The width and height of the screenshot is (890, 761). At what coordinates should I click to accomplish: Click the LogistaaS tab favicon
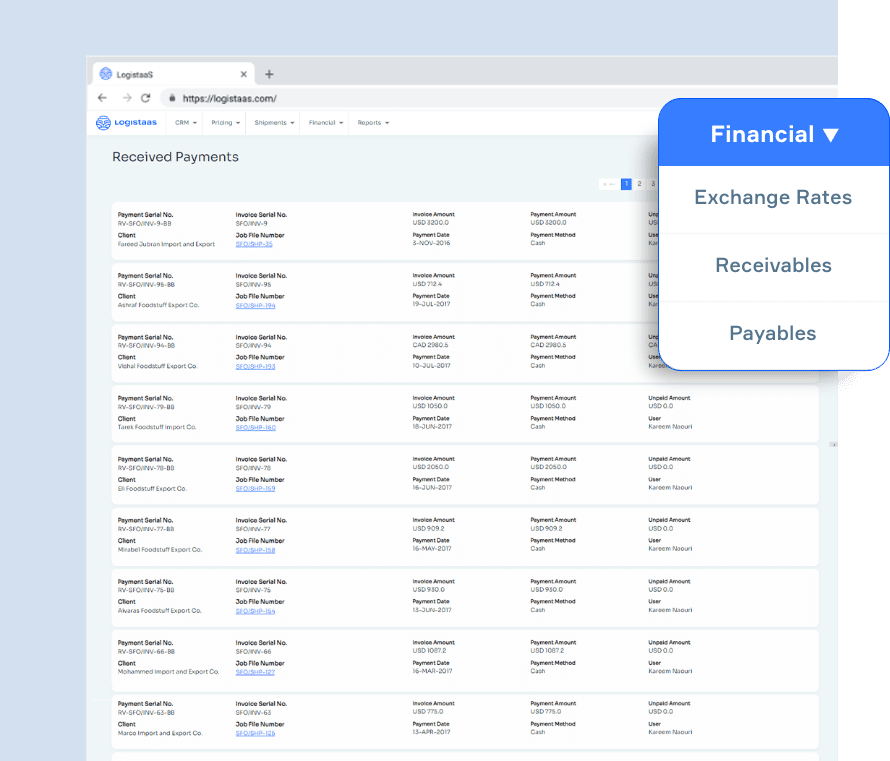pyautogui.click(x=106, y=74)
